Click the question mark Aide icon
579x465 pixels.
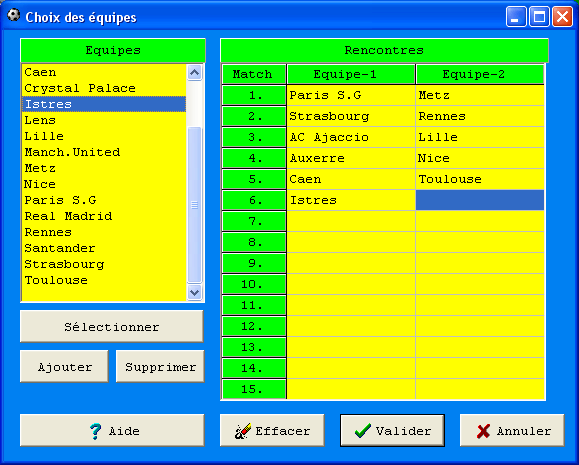[96, 431]
